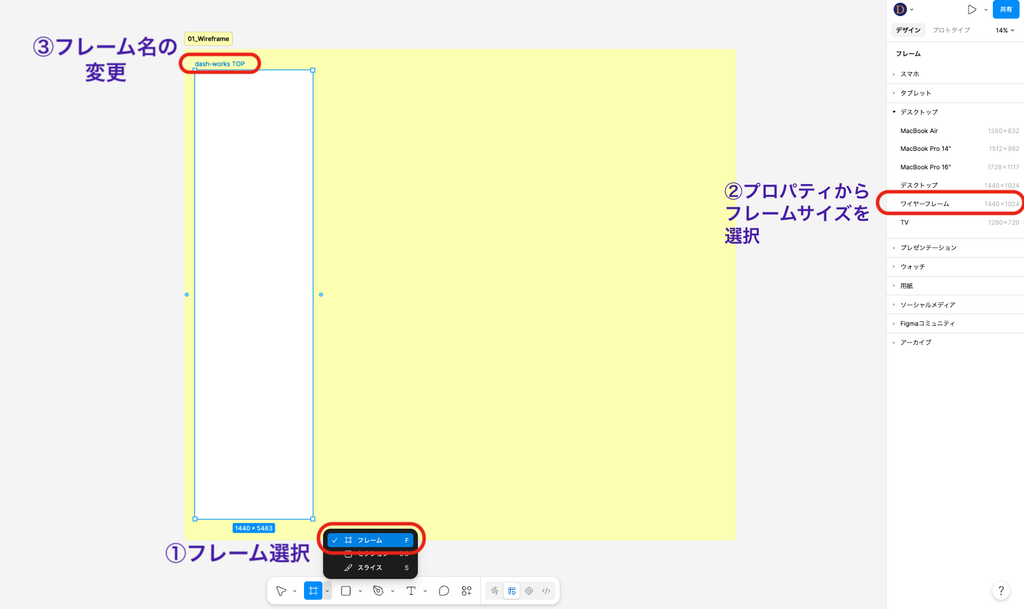1024x609 pixels.
Task: Click the dash-works TOP frame label
Action: click(x=219, y=63)
